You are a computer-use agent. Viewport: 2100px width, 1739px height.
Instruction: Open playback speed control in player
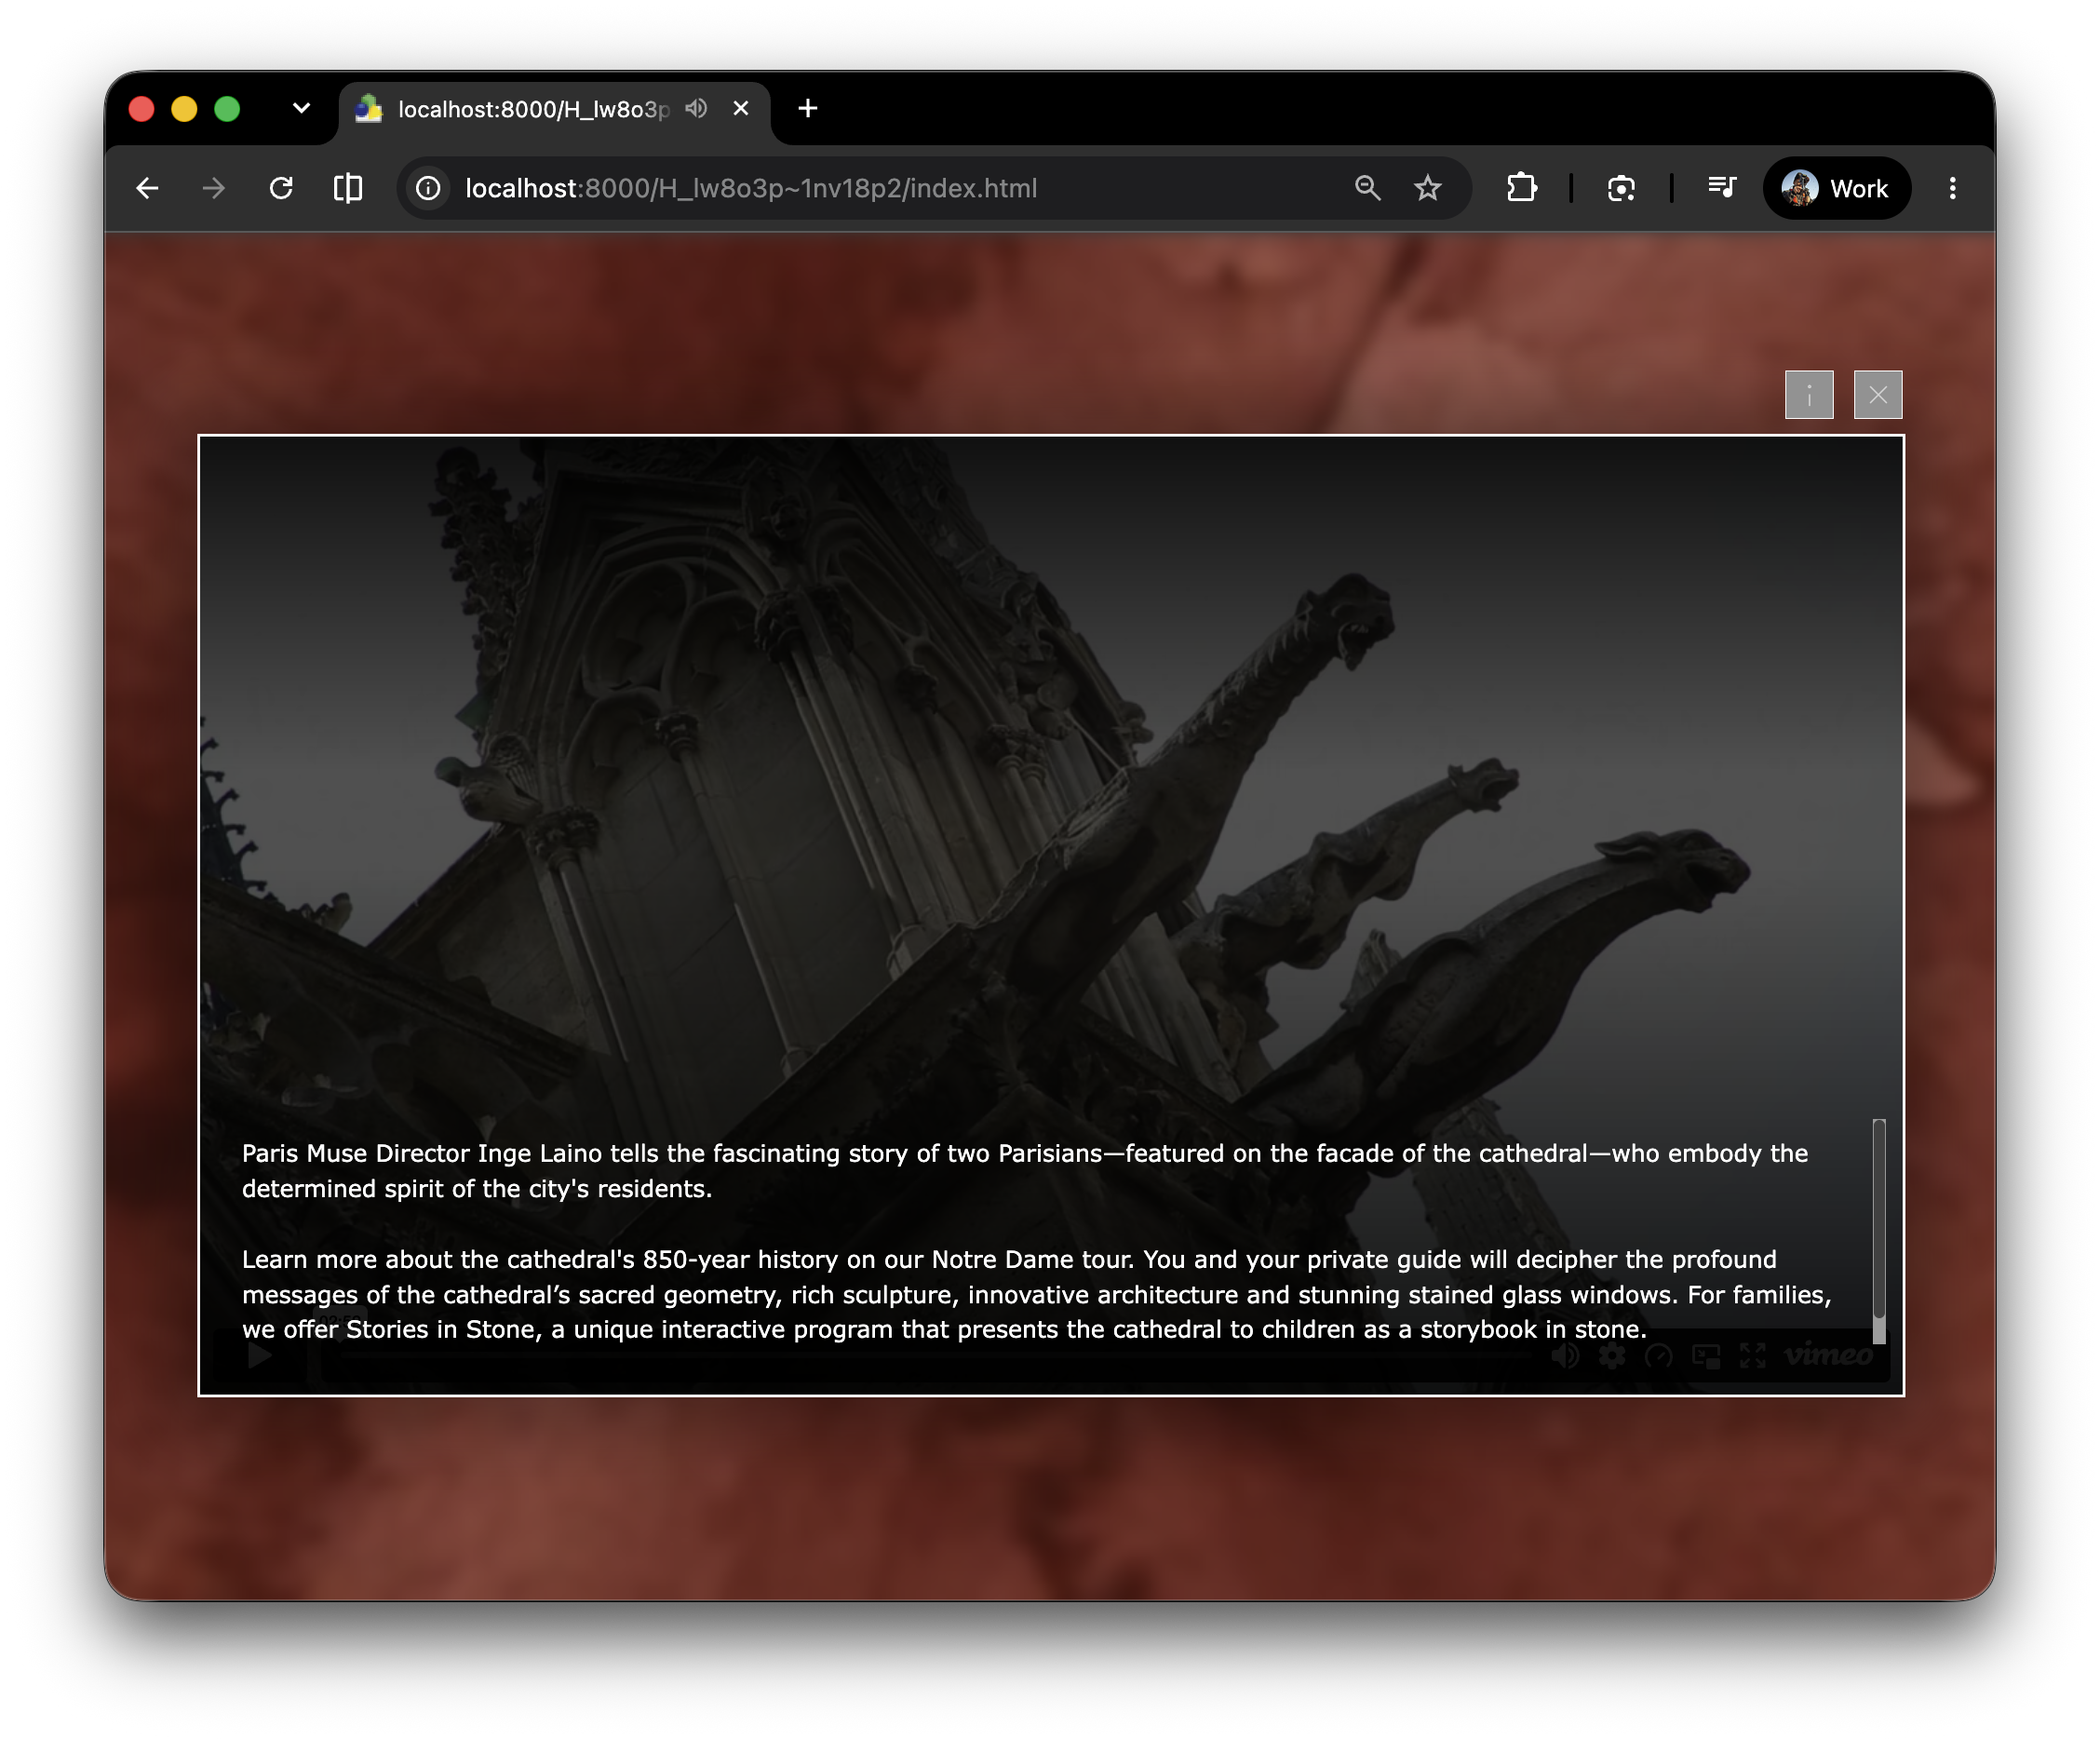tap(1659, 1356)
